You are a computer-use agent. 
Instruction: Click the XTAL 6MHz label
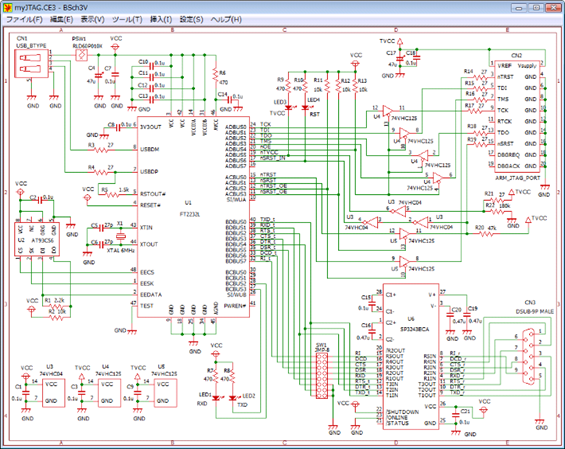(x=121, y=250)
